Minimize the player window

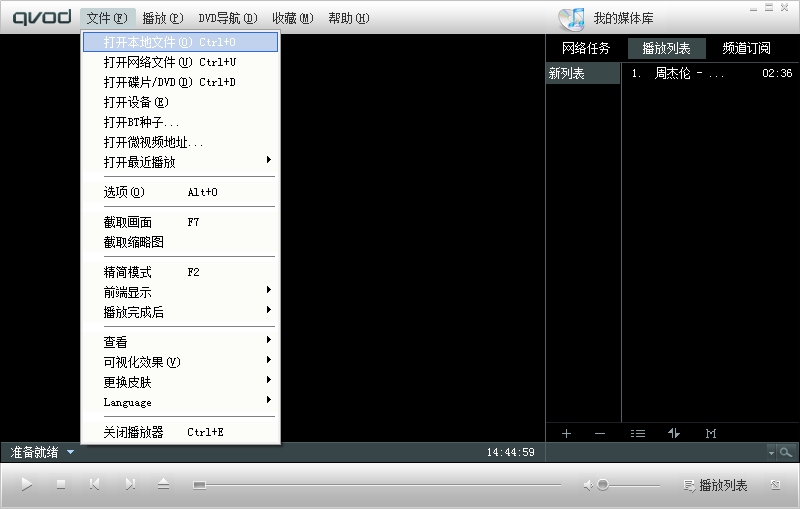click(x=754, y=8)
